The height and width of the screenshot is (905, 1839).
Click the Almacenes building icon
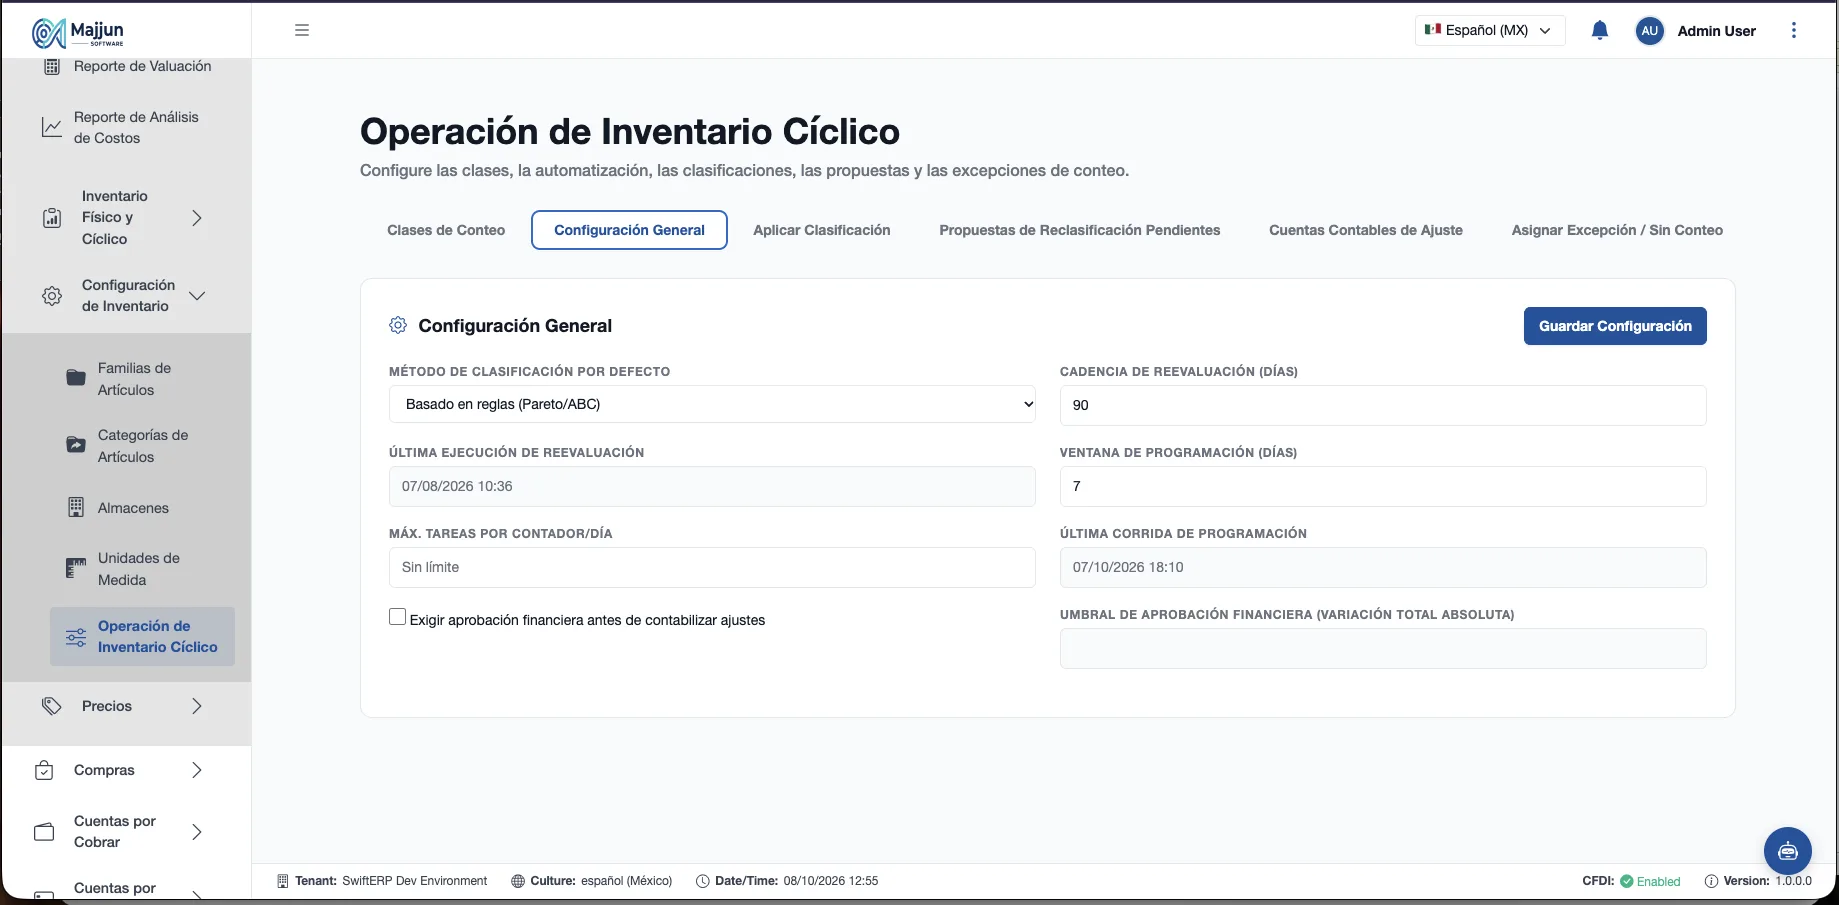click(76, 507)
